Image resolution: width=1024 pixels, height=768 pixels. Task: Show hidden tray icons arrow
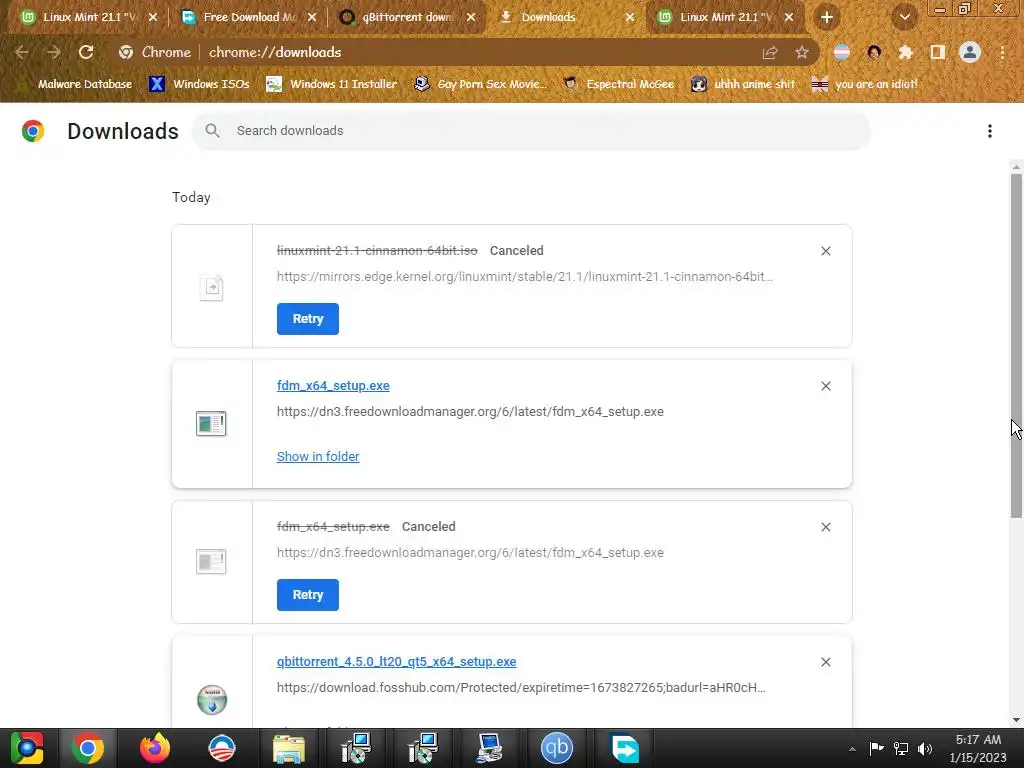[852, 749]
